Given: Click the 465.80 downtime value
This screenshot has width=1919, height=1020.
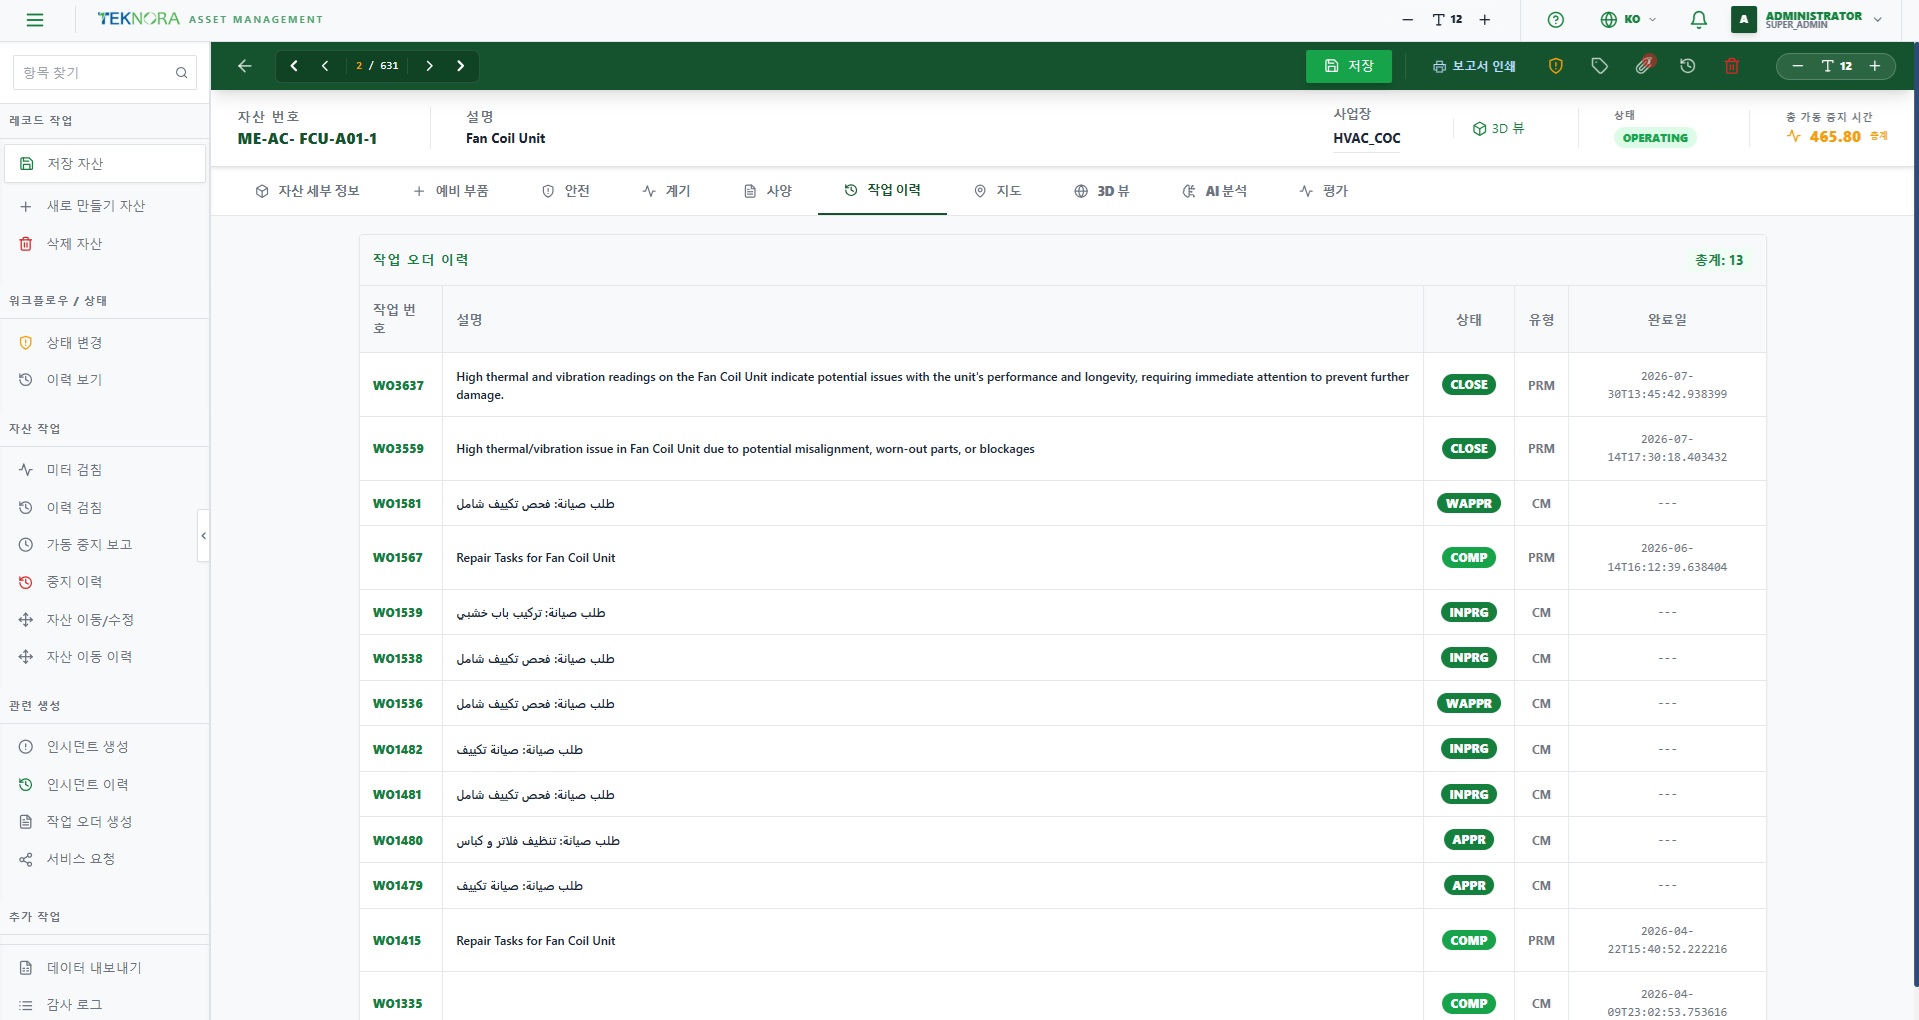Looking at the screenshot, I should click(1834, 137).
